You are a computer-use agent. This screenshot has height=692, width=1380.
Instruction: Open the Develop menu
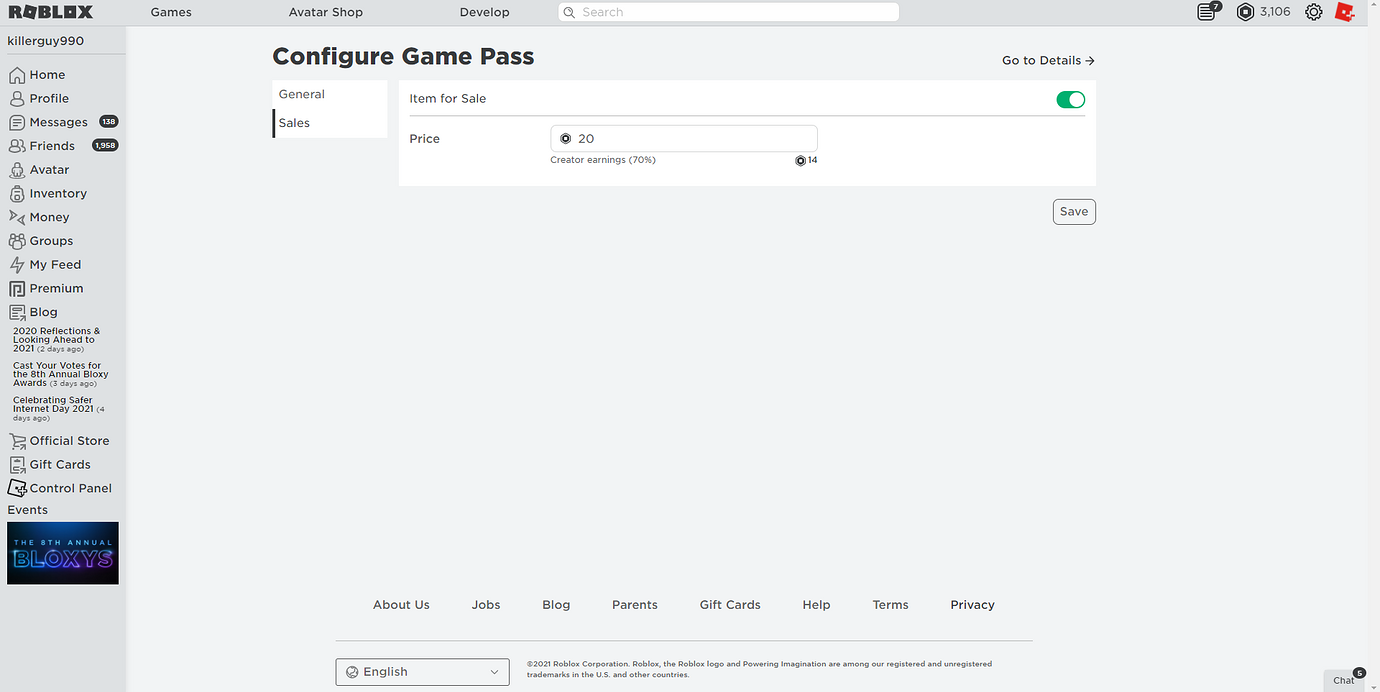click(485, 12)
